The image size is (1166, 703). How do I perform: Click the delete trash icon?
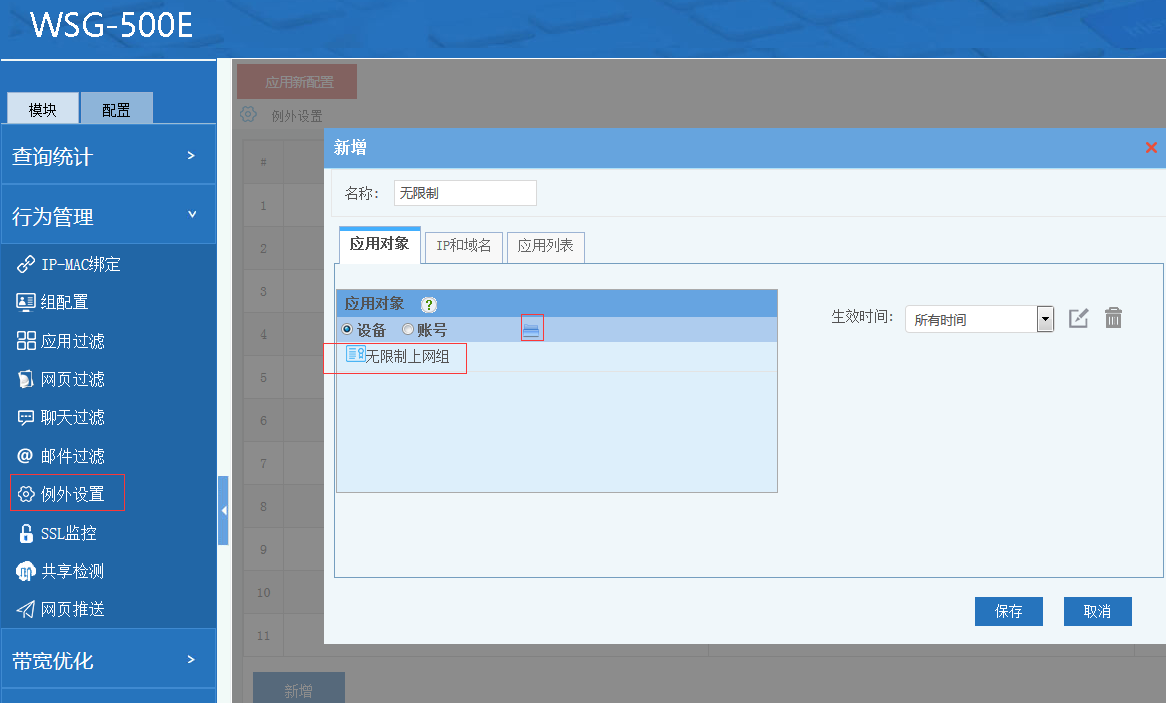click(x=1113, y=318)
